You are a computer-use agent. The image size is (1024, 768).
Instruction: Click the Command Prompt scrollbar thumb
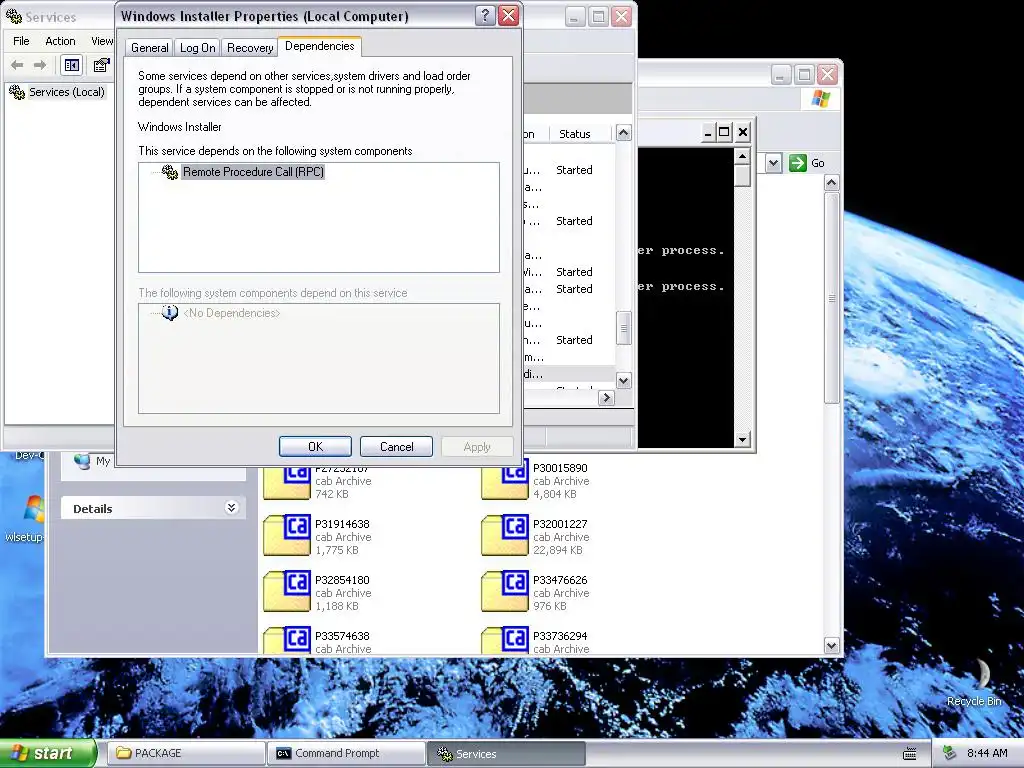tap(742, 176)
